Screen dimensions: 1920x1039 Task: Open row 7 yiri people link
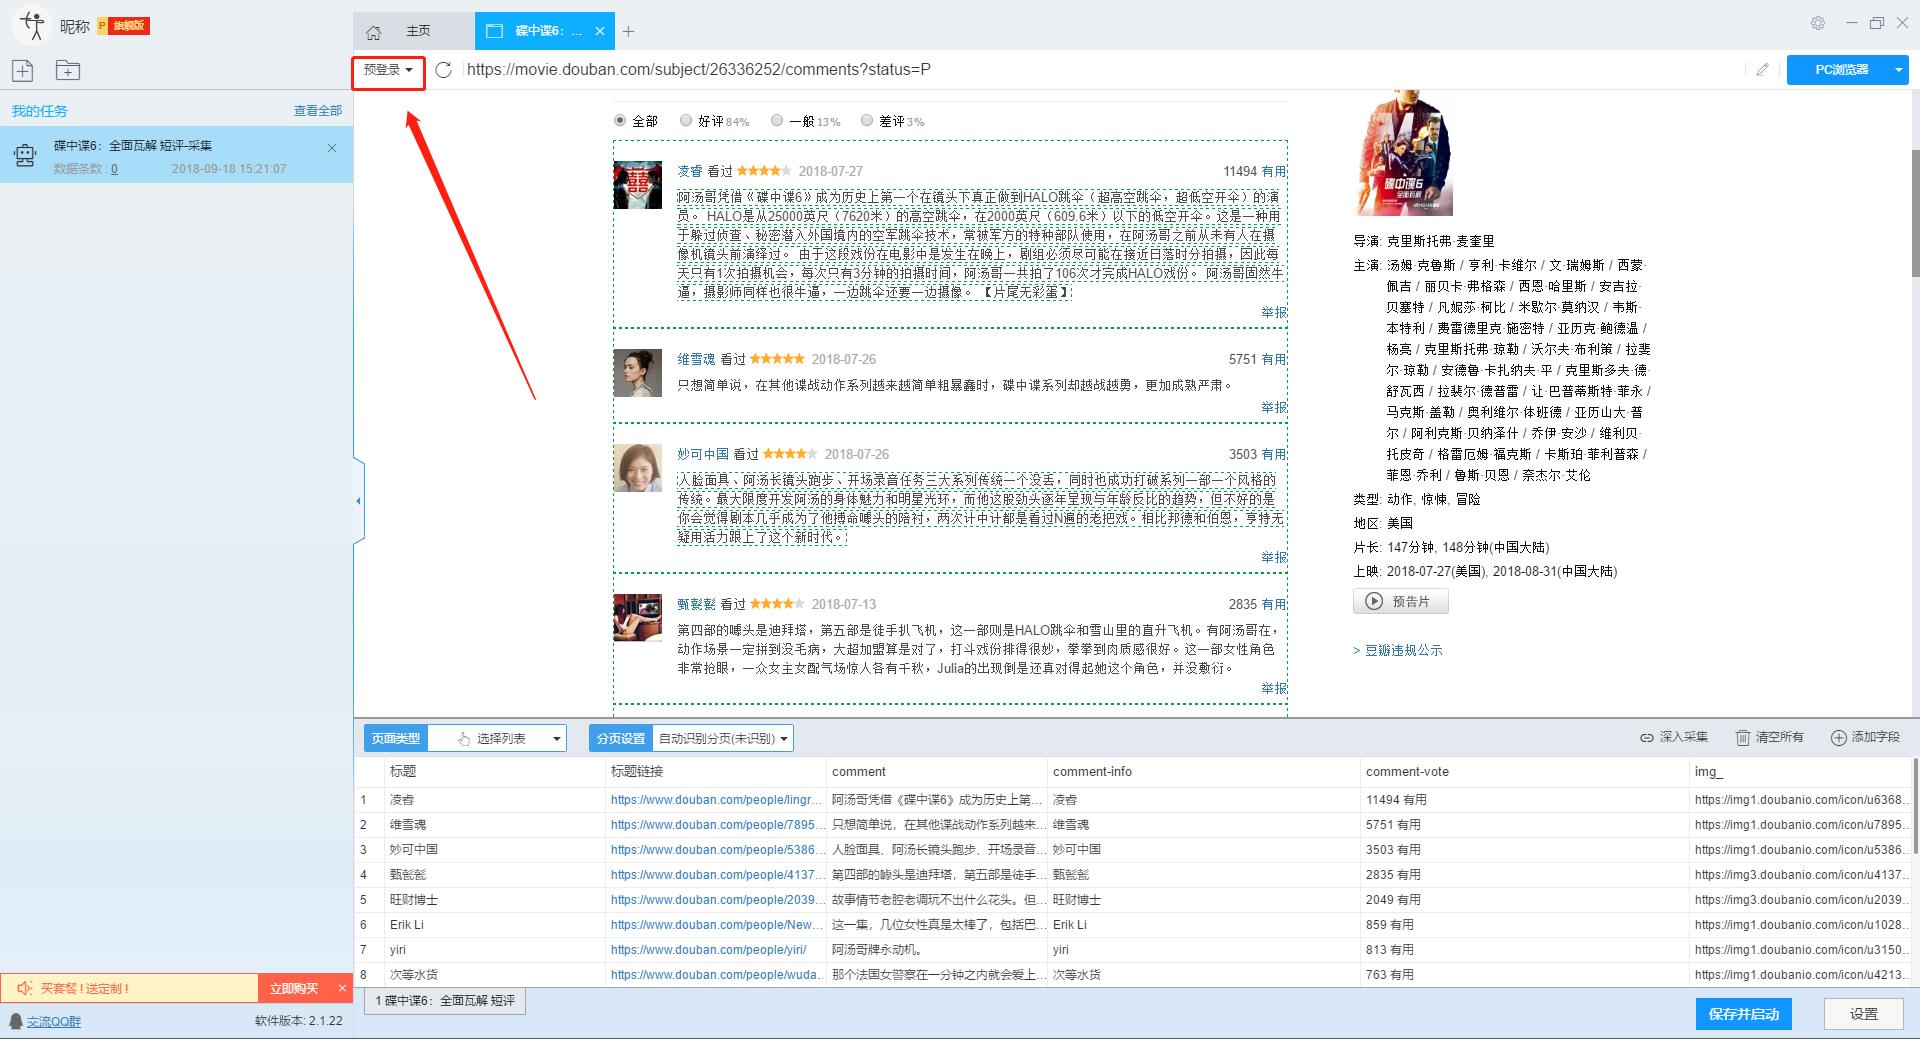[708, 950]
